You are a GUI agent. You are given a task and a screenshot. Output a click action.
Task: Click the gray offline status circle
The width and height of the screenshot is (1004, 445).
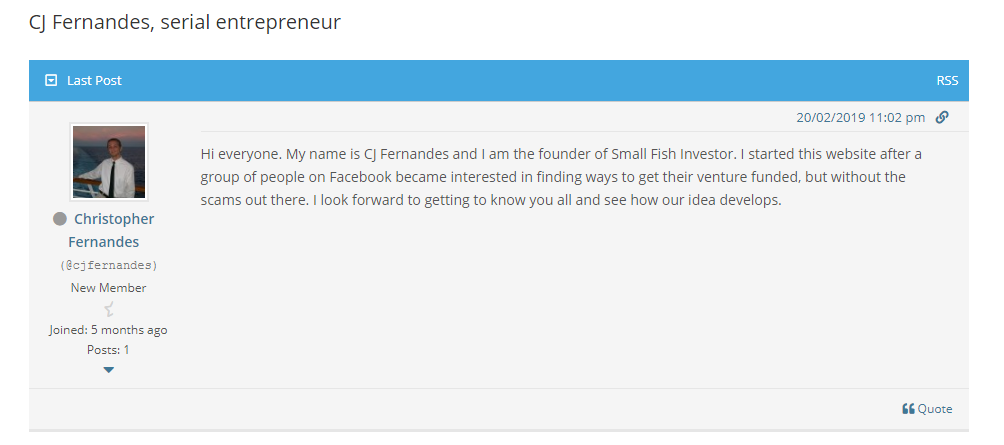tap(60, 219)
